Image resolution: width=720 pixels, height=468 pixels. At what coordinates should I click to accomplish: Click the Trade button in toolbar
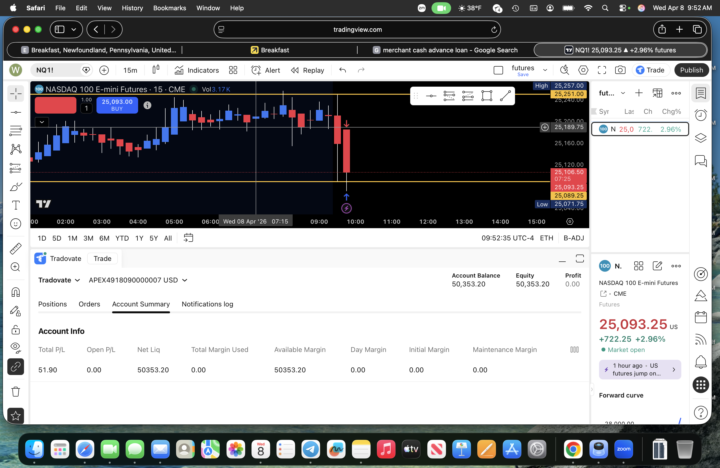pos(650,70)
